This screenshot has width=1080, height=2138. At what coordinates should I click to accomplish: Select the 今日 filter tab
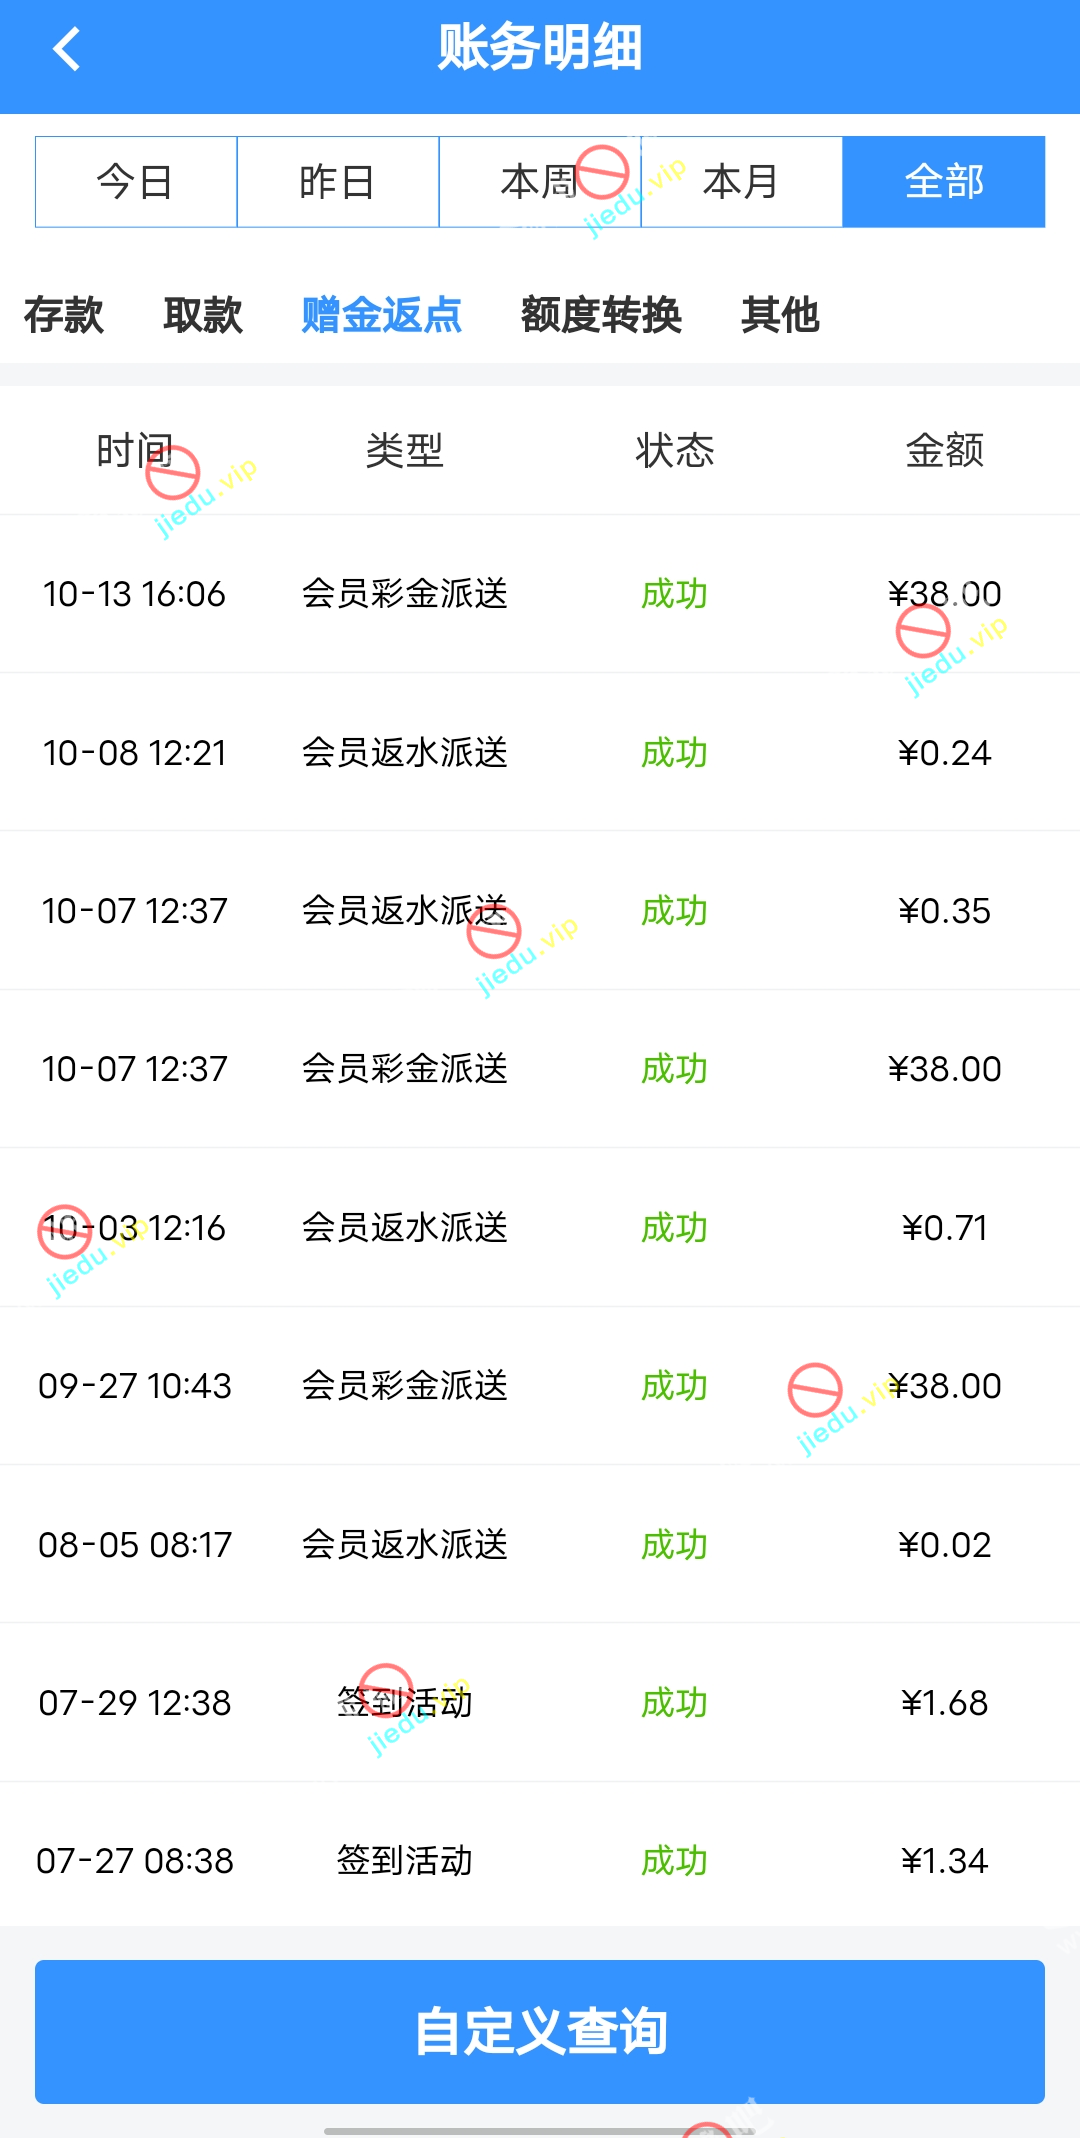click(x=136, y=182)
